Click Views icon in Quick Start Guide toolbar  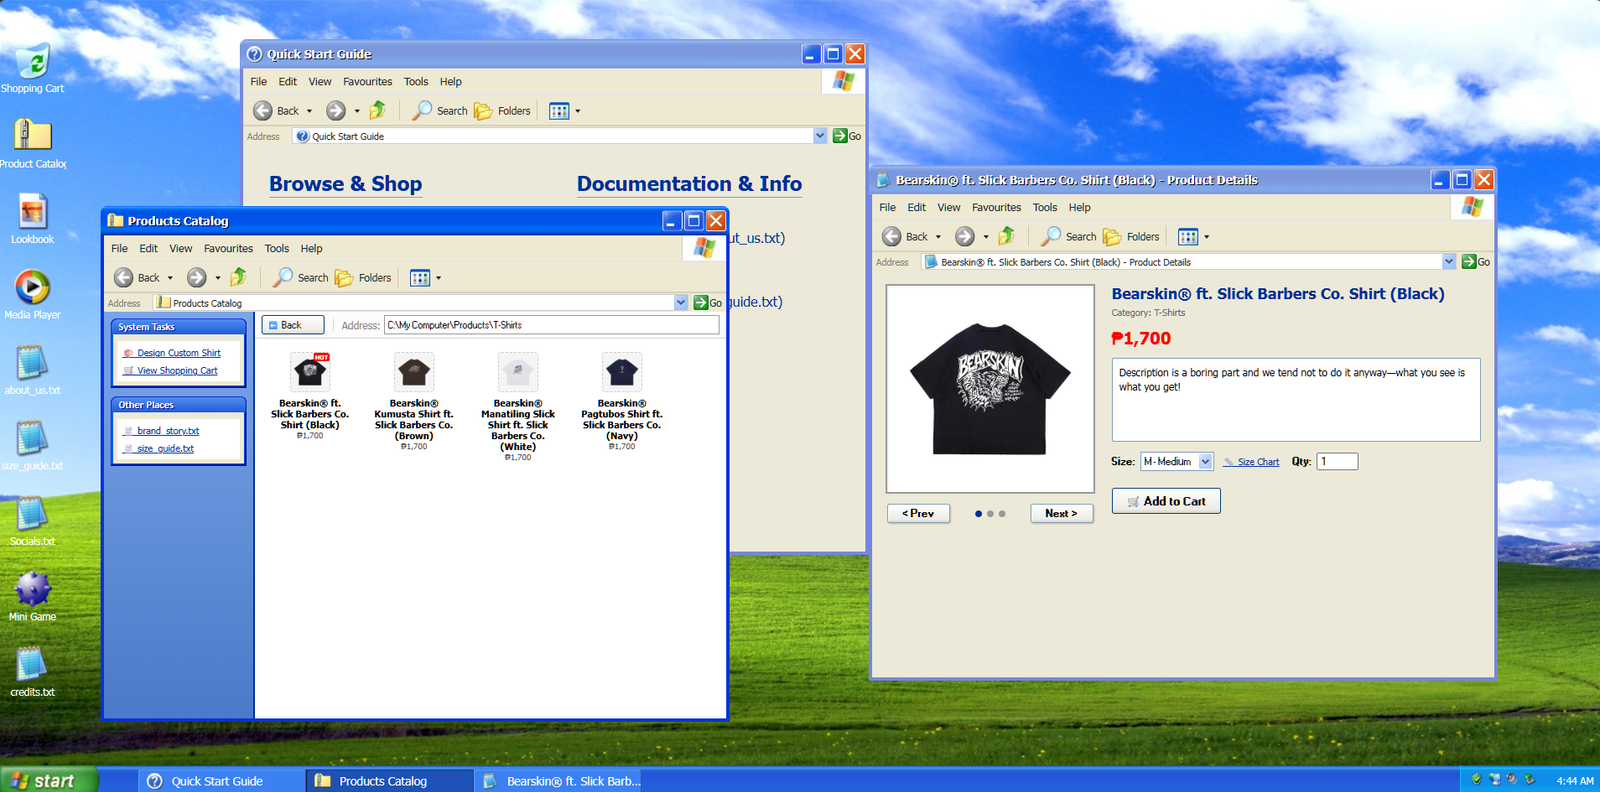tap(559, 111)
